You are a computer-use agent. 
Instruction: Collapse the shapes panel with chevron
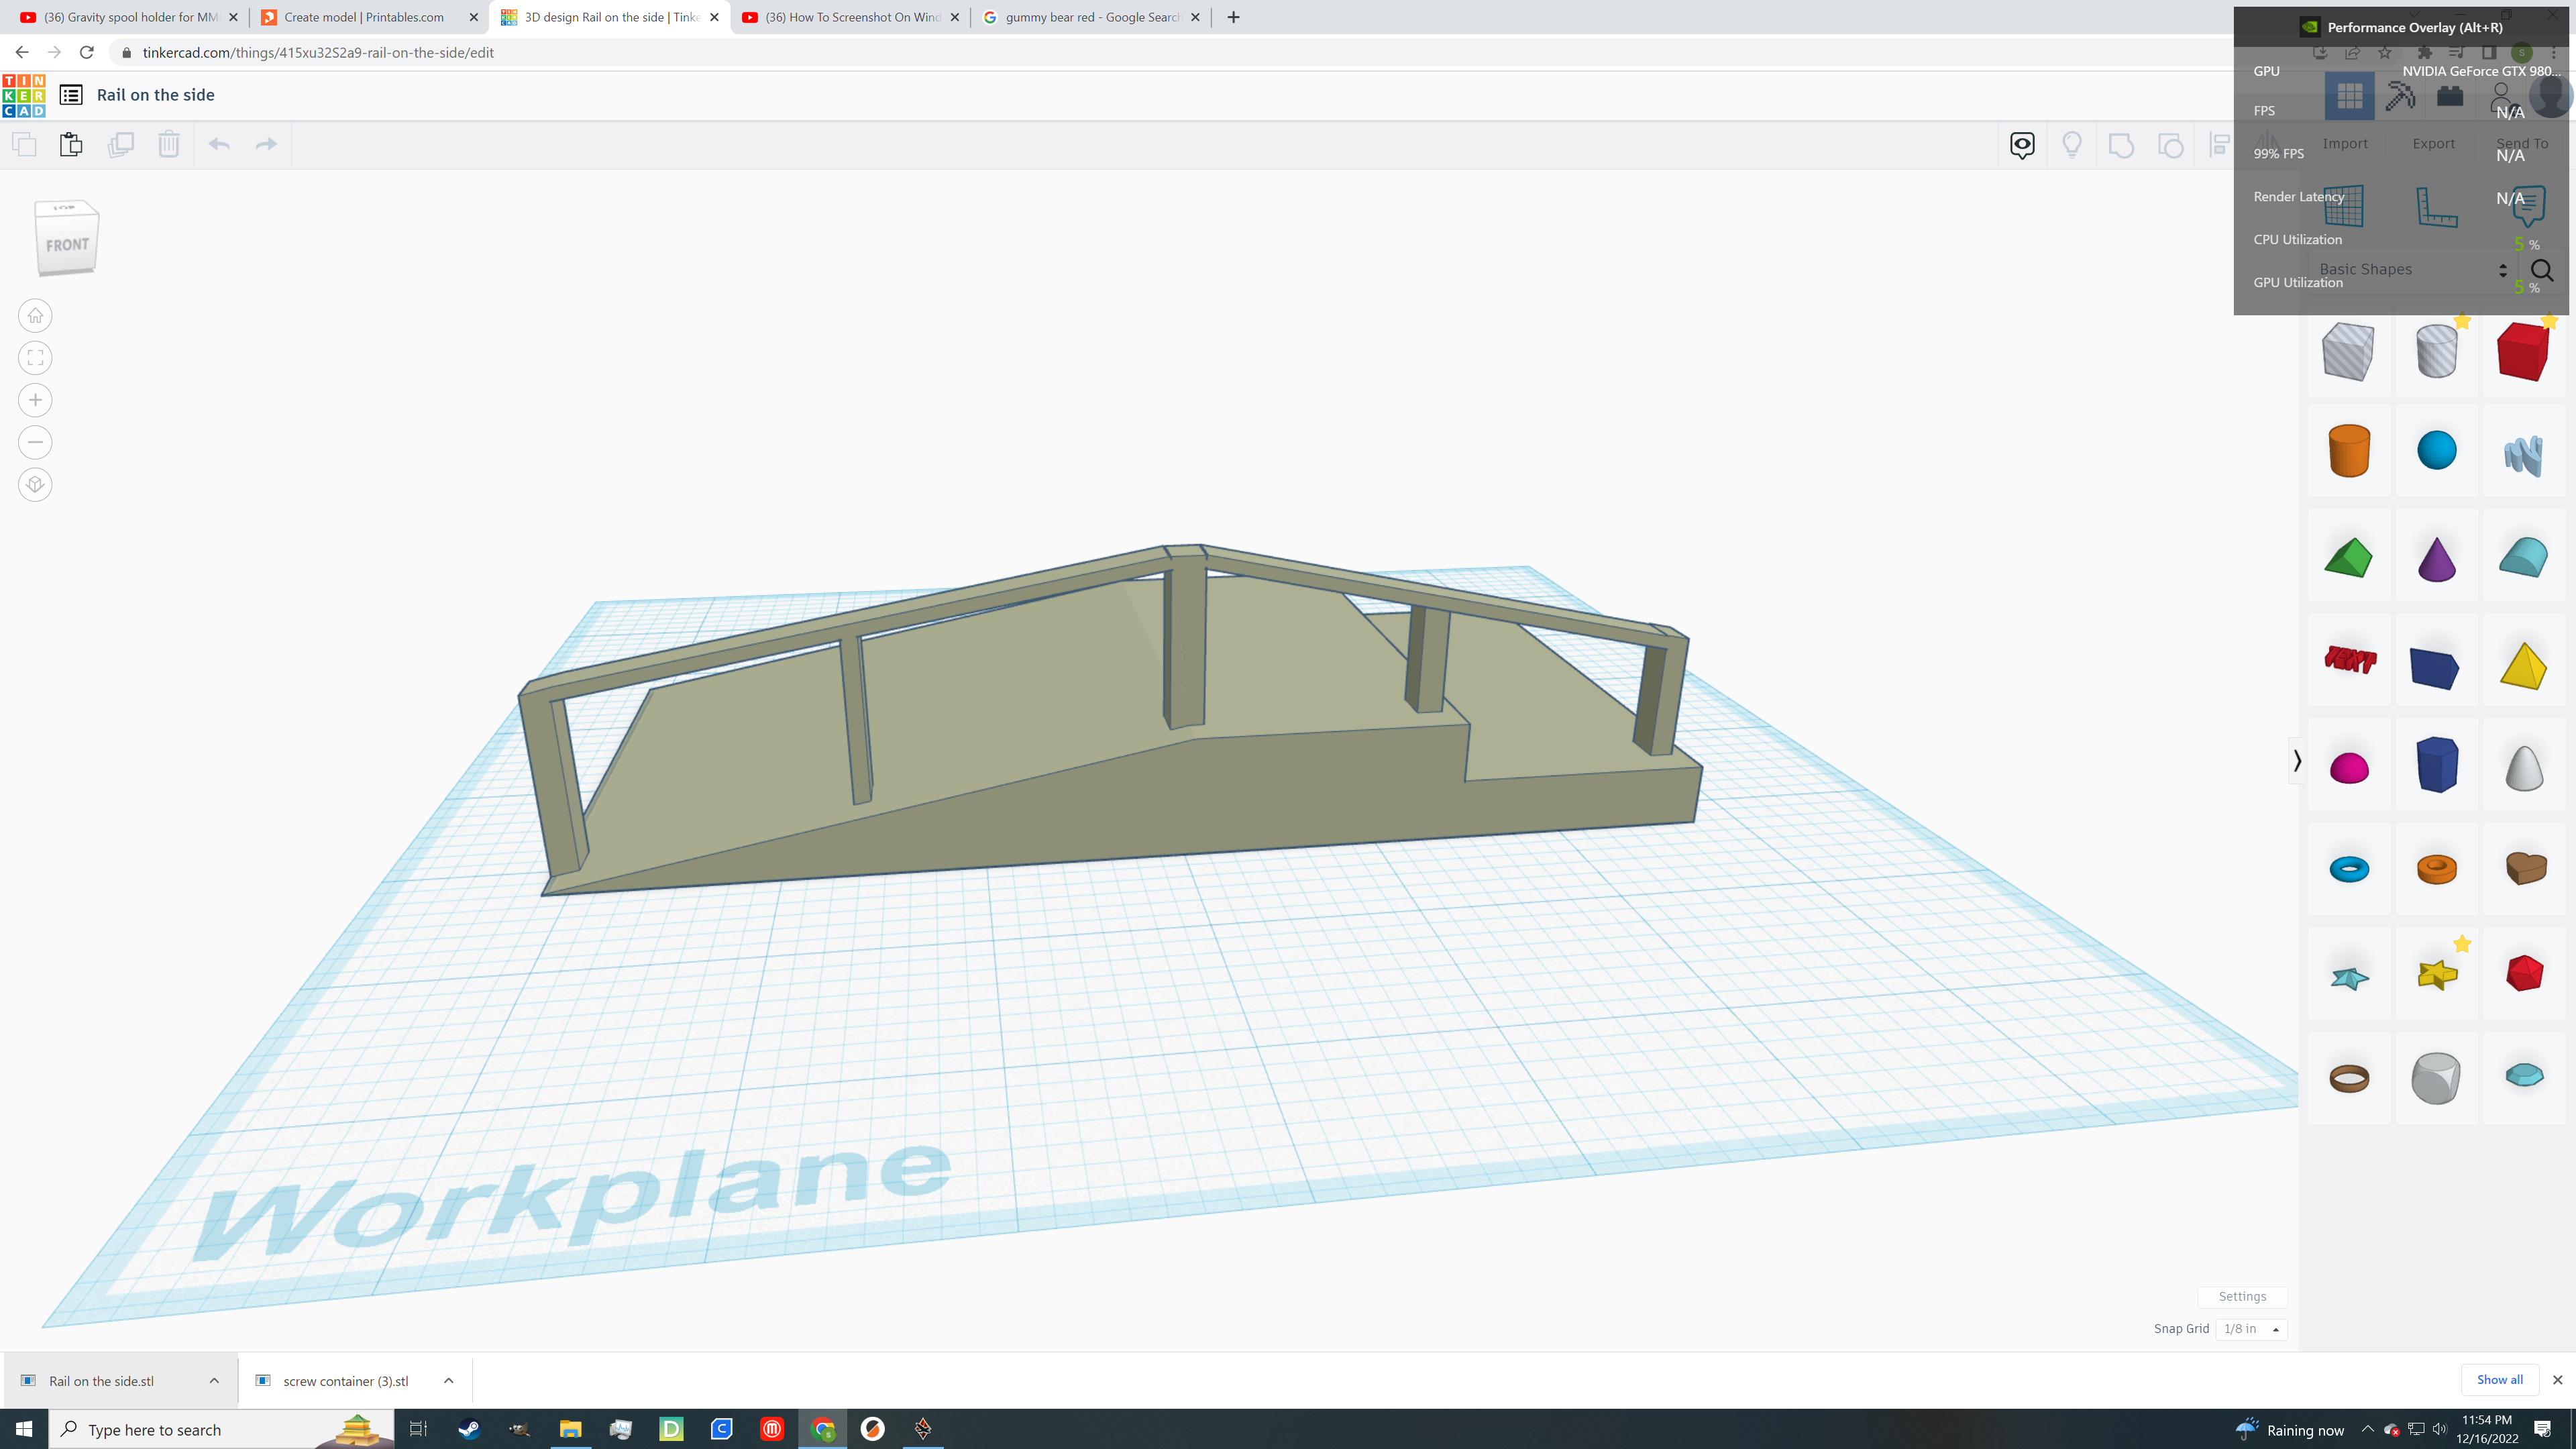(x=2297, y=761)
